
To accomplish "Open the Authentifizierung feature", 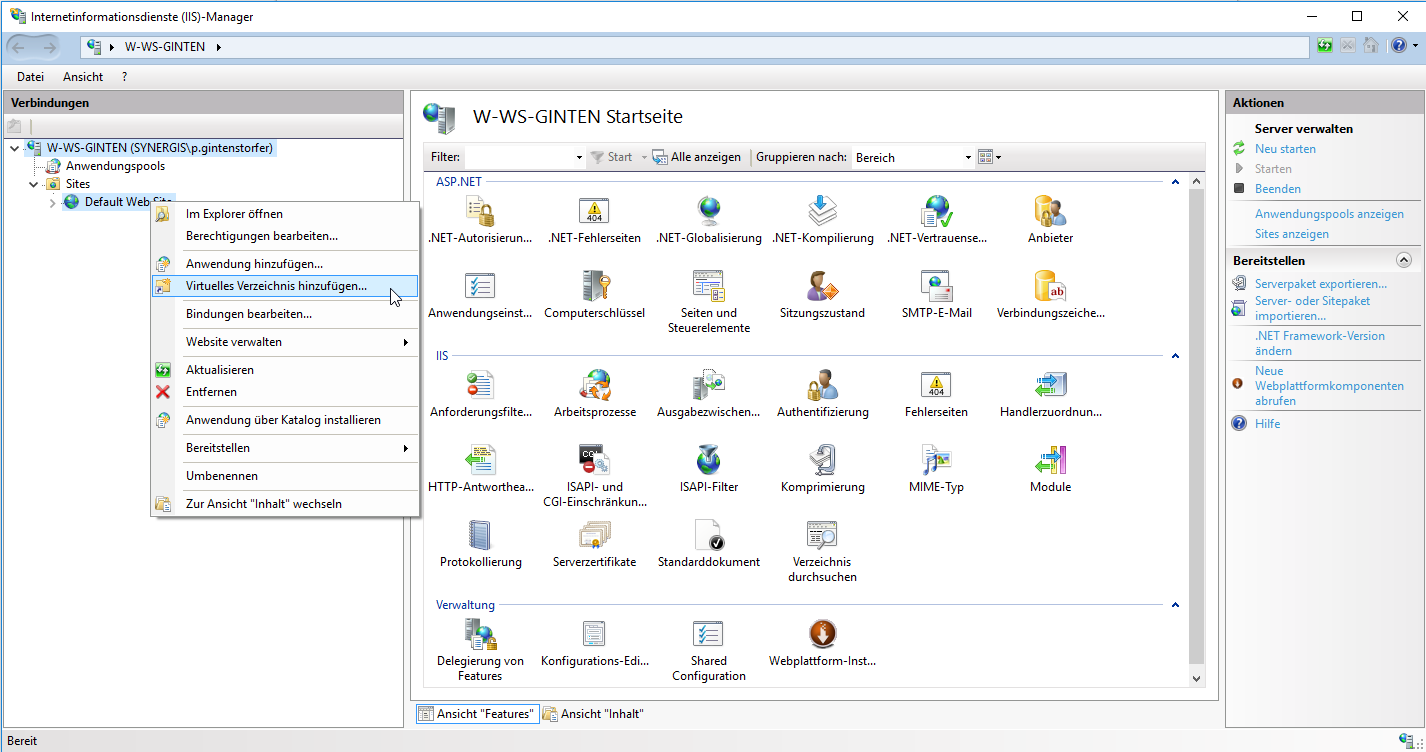I will pos(822,390).
